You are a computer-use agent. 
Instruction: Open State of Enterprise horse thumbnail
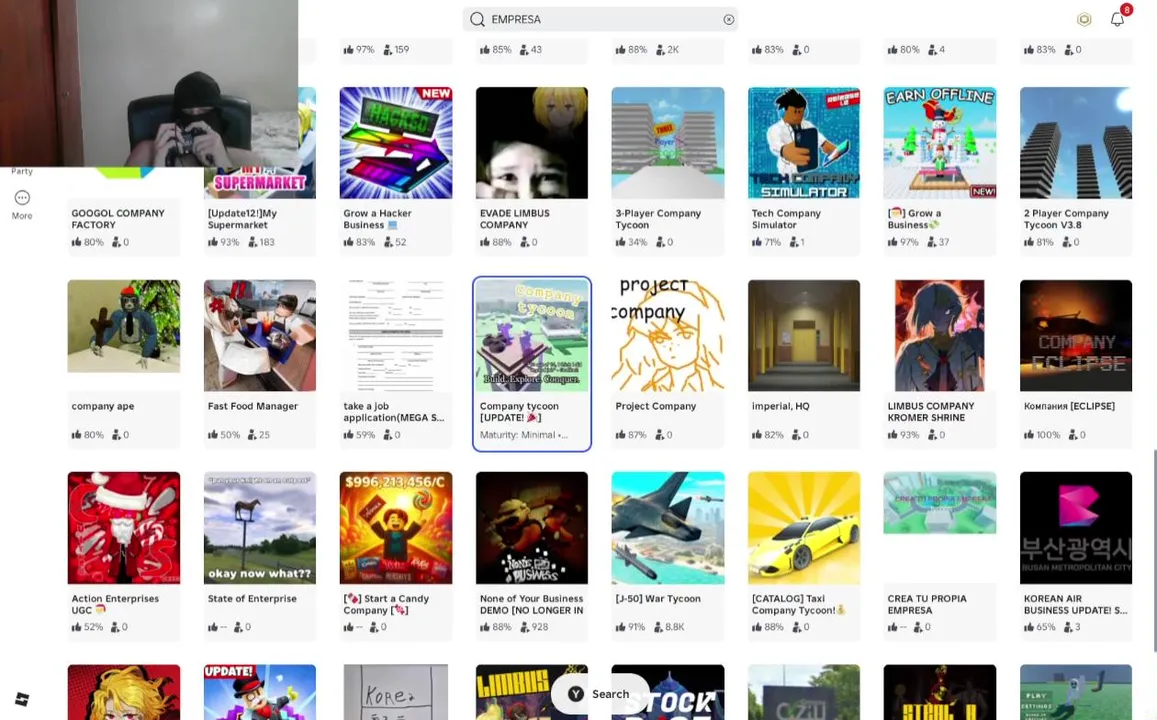[x=260, y=528]
